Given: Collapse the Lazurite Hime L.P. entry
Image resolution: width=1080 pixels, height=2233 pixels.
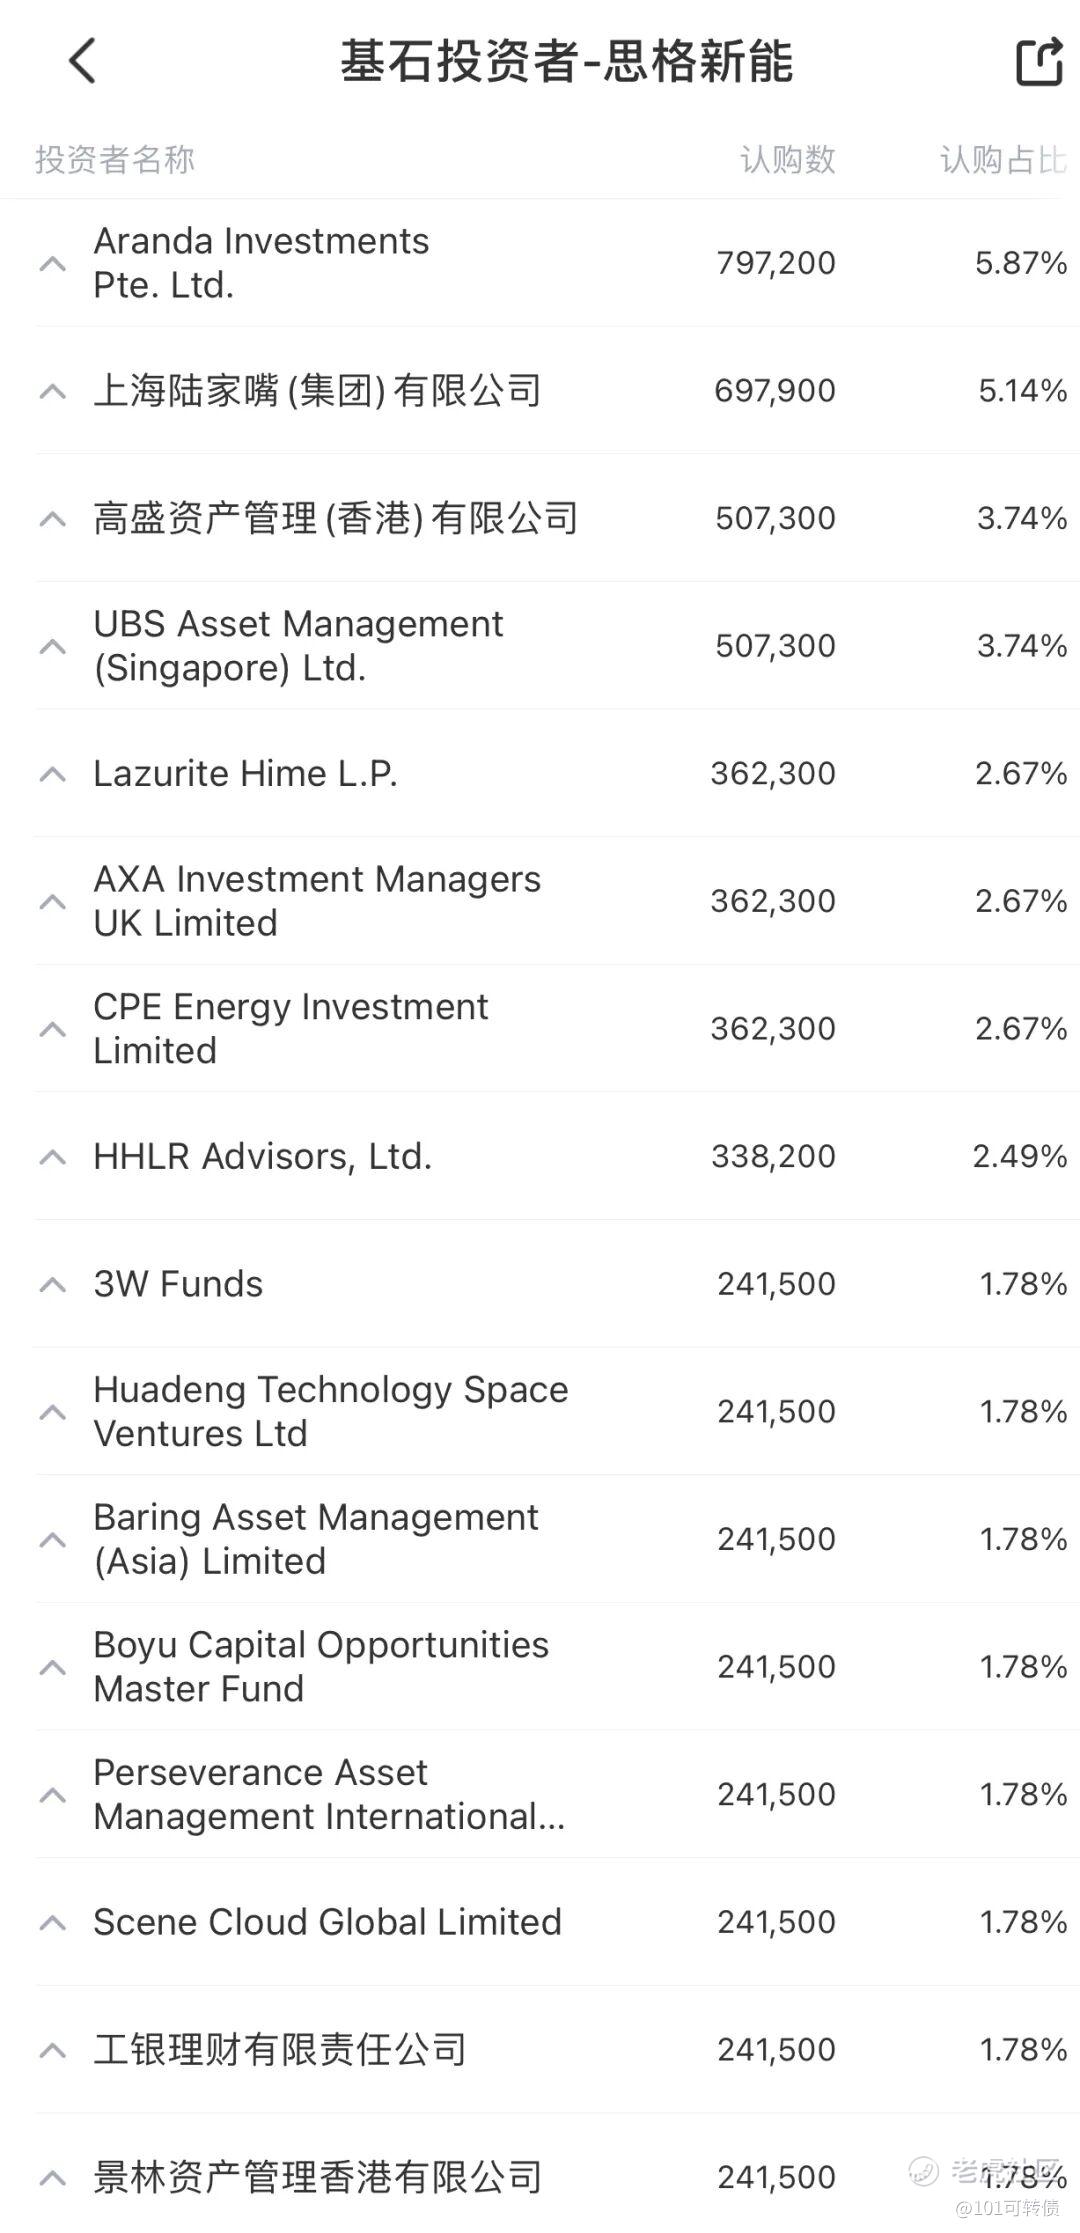Looking at the screenshot, I should pos(52,774).
